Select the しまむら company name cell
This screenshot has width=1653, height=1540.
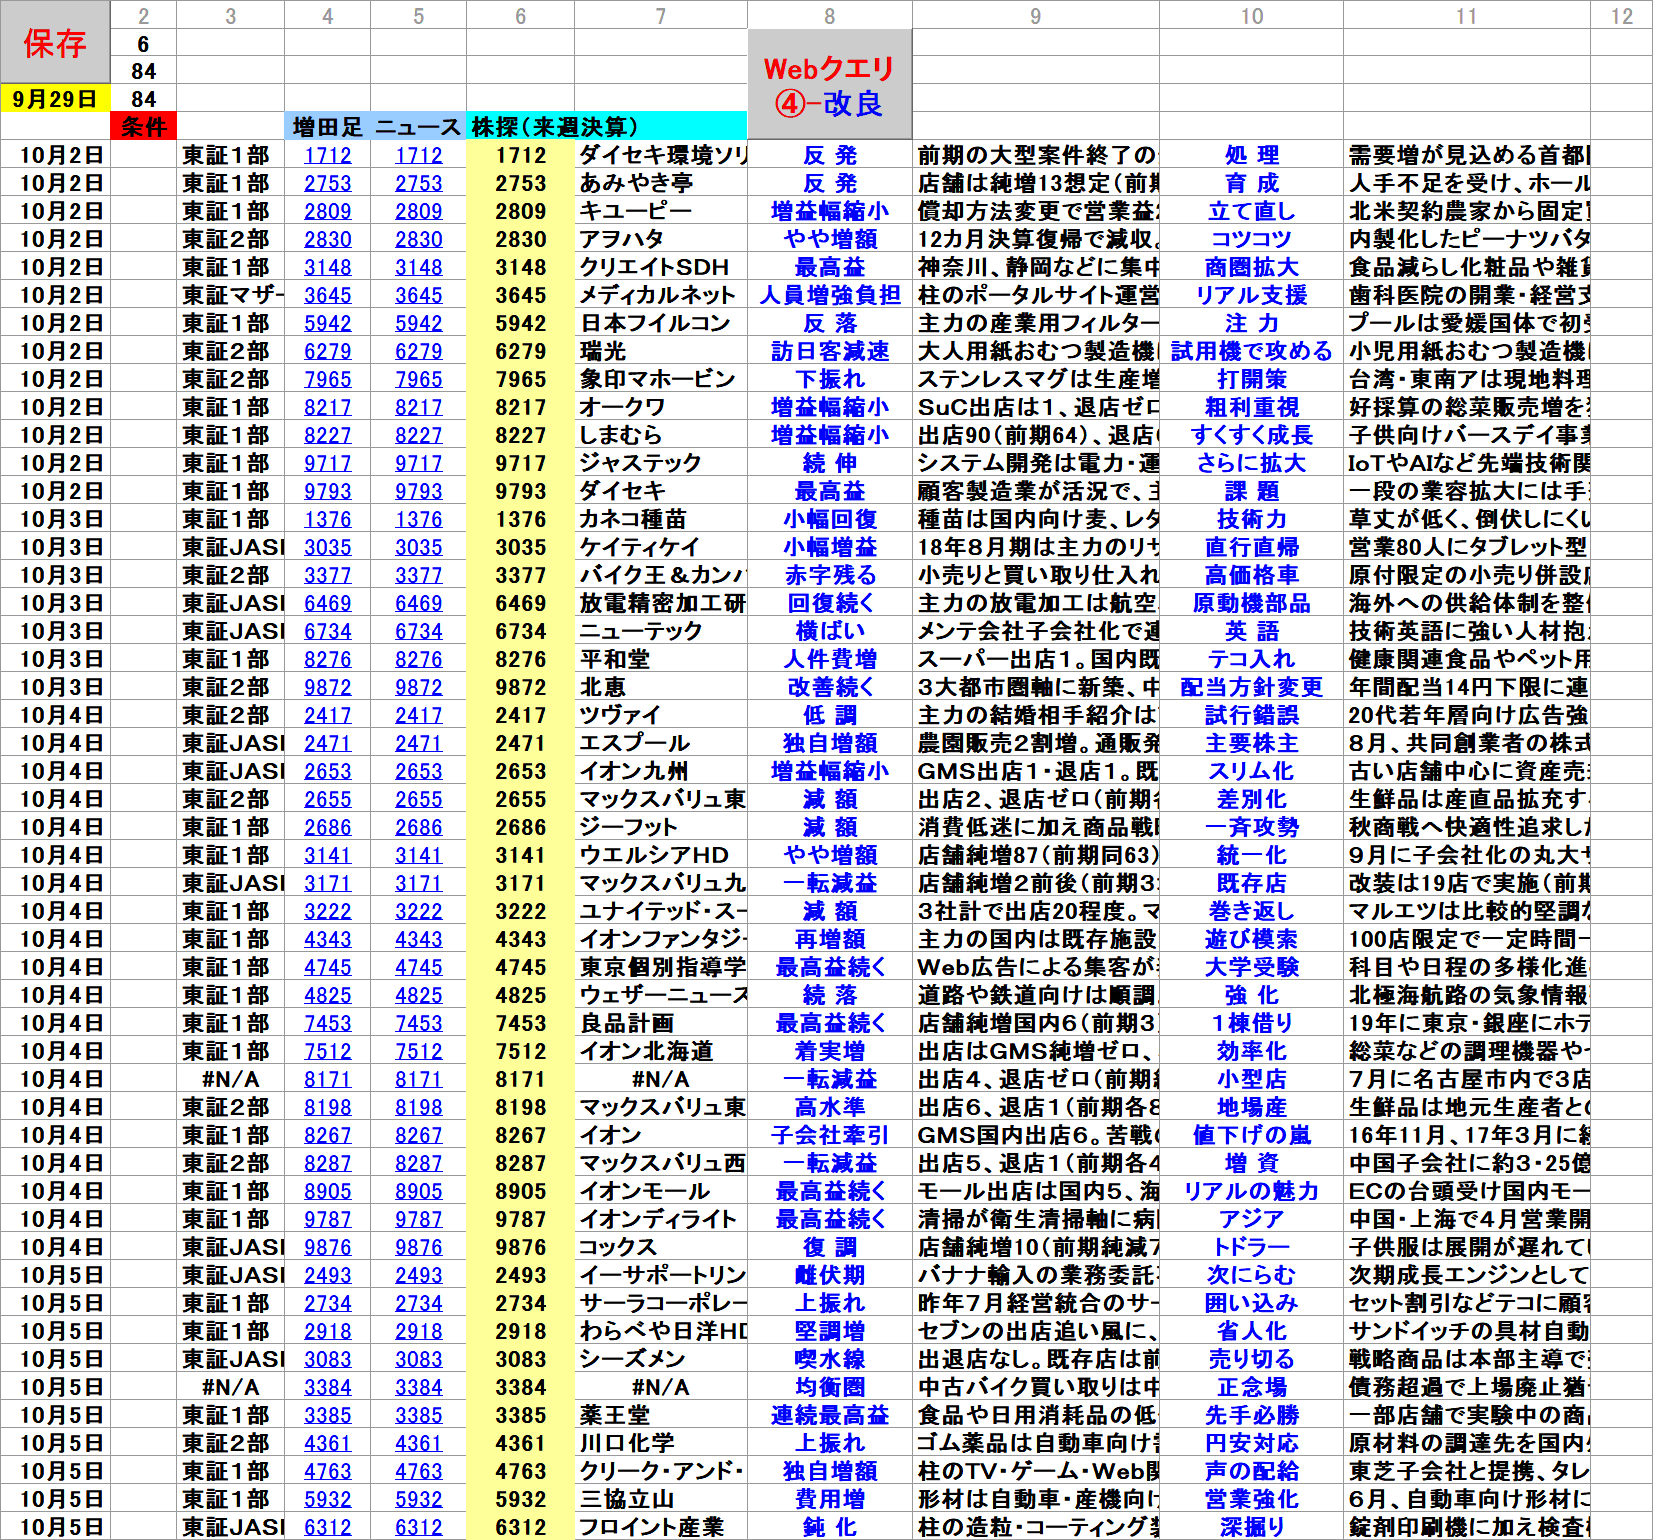(661, 435)
